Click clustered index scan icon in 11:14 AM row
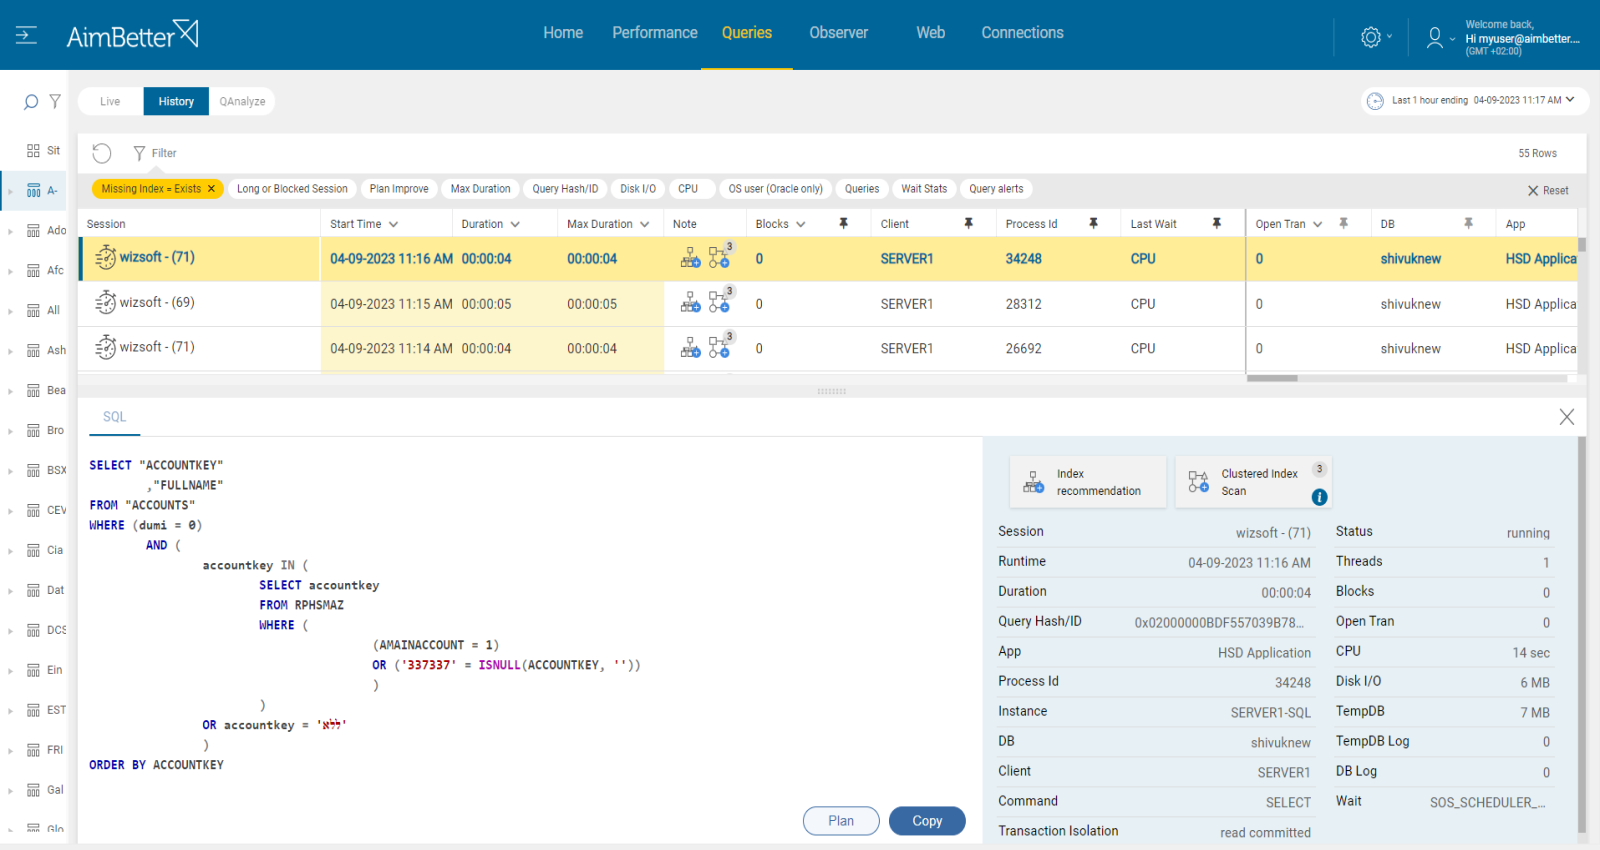Image resolution: width=1600 pixels, height=850 pixels. click(x=719, y=347)
